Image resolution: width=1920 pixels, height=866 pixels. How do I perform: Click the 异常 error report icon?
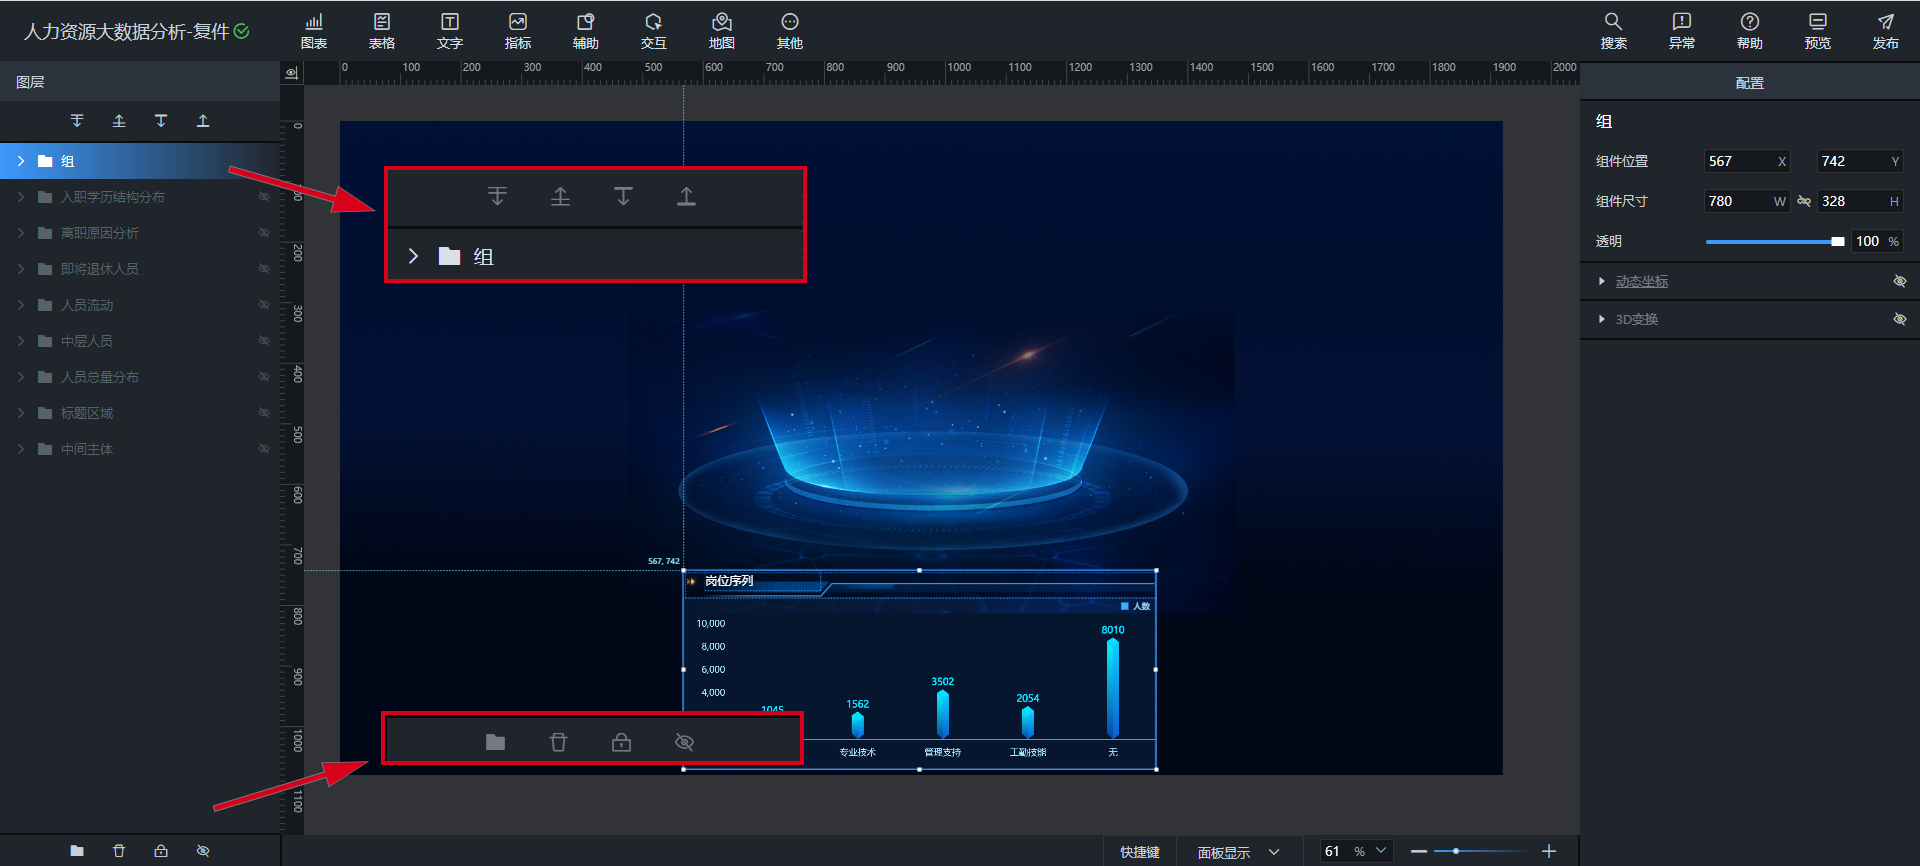pos(1681,31)
